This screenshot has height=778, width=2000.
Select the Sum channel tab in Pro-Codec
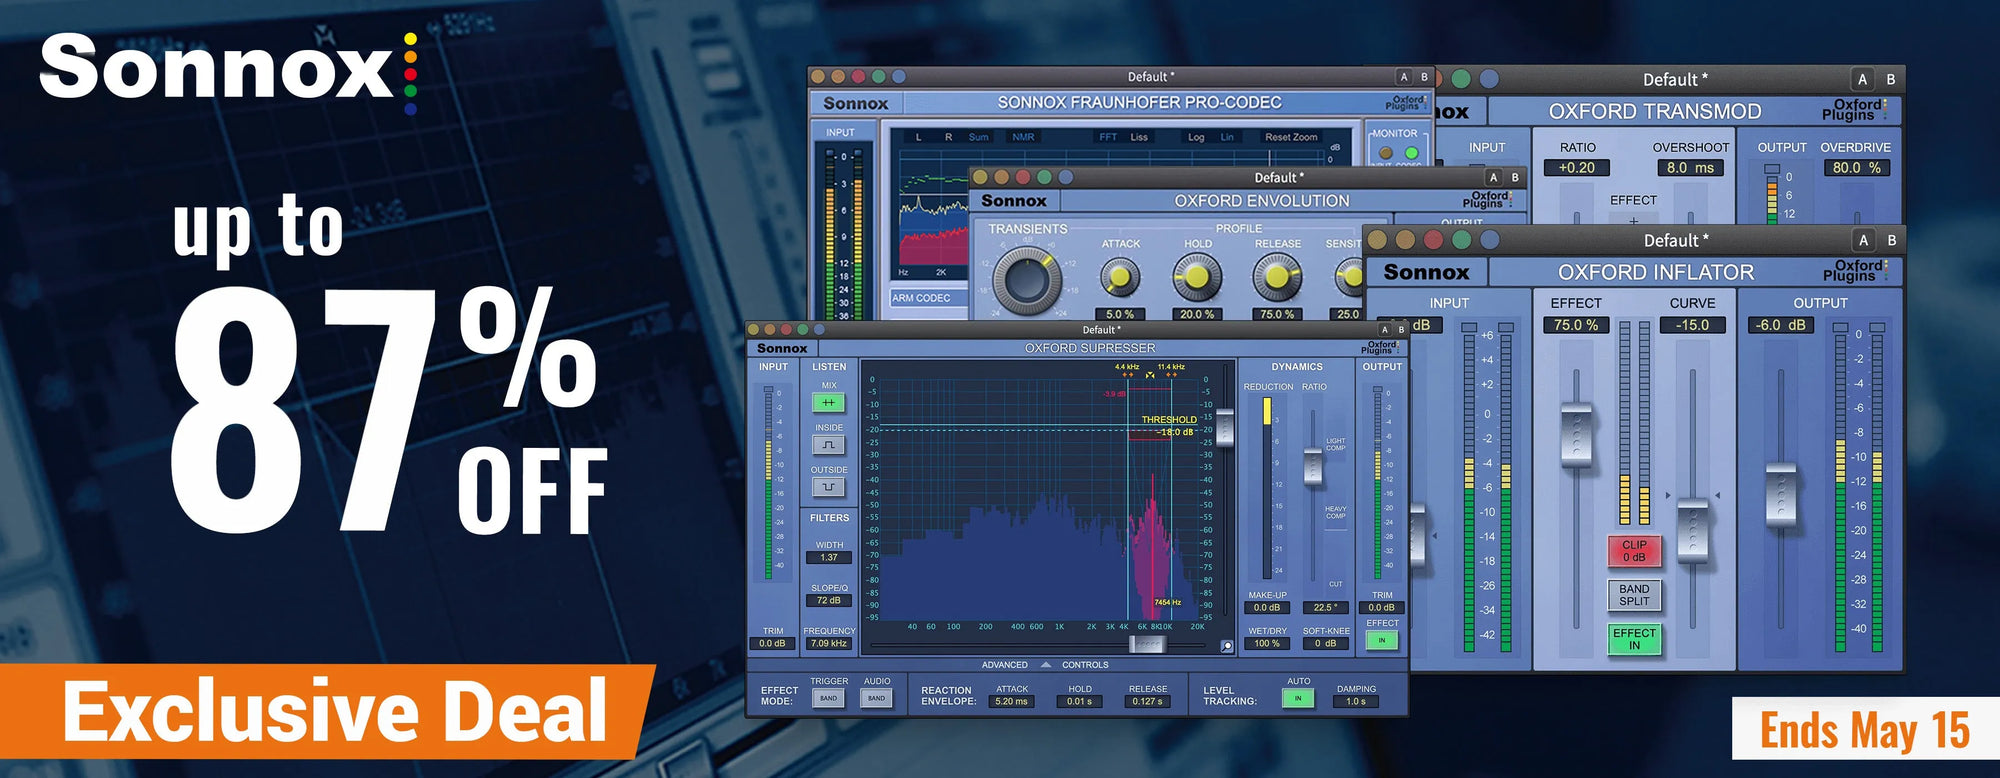click(978, 137)
